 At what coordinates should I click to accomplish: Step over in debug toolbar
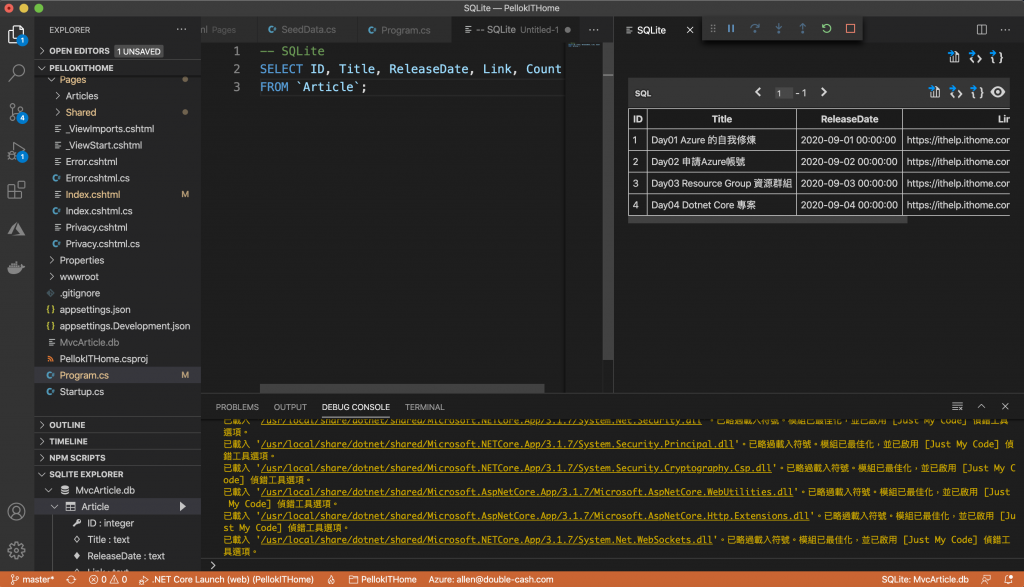point(755,29)
